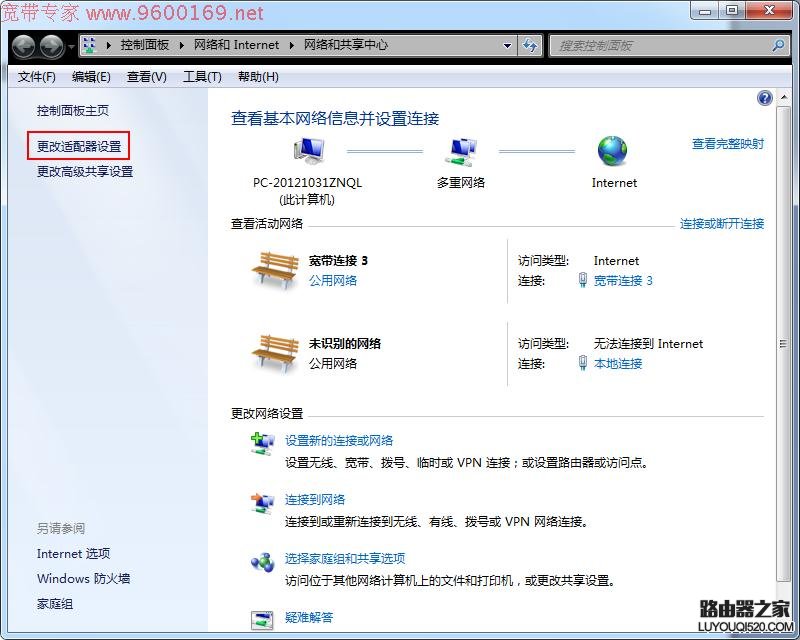
Task: Click the blue help question mark icon
Action: coord(763,97)
